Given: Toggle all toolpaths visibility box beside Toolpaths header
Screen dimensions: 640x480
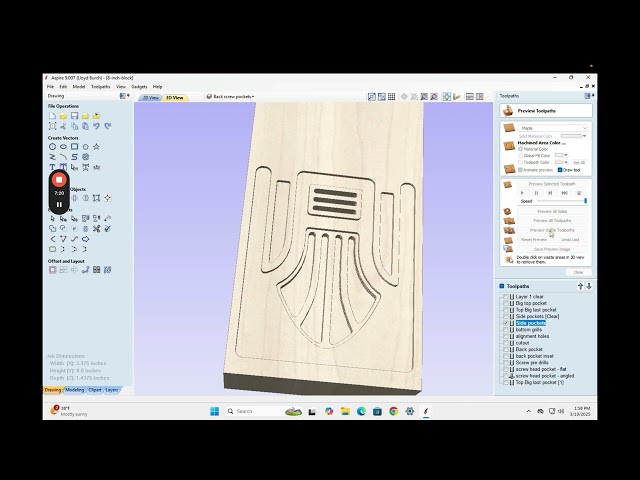Looking at the screenshot, I should [x=502, y=286].
